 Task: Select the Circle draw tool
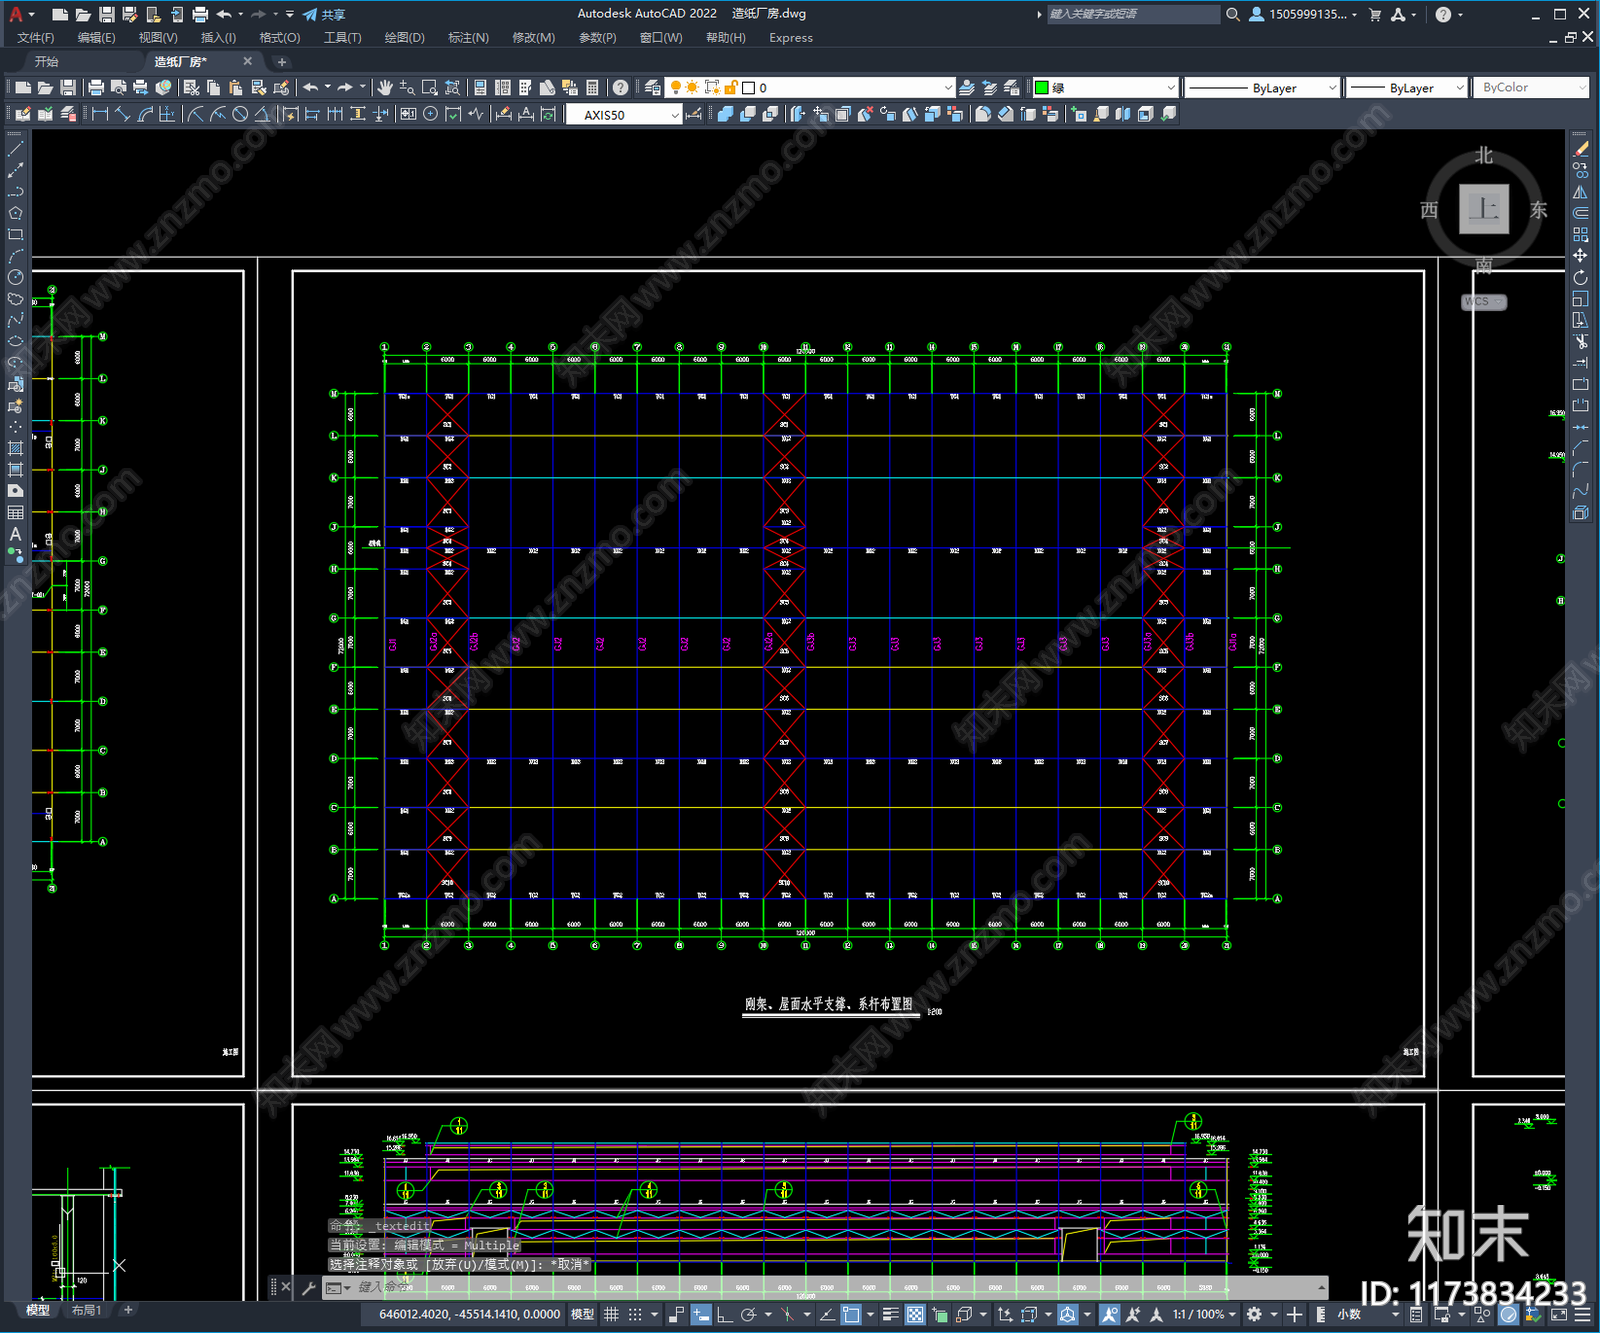coord(15,277)
